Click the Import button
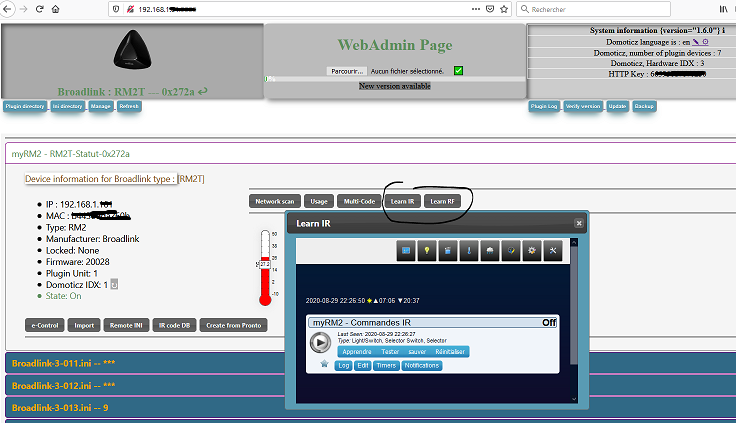Image resolution: width=736 pixels, height=423 pixels. click(x=84, y=325)
